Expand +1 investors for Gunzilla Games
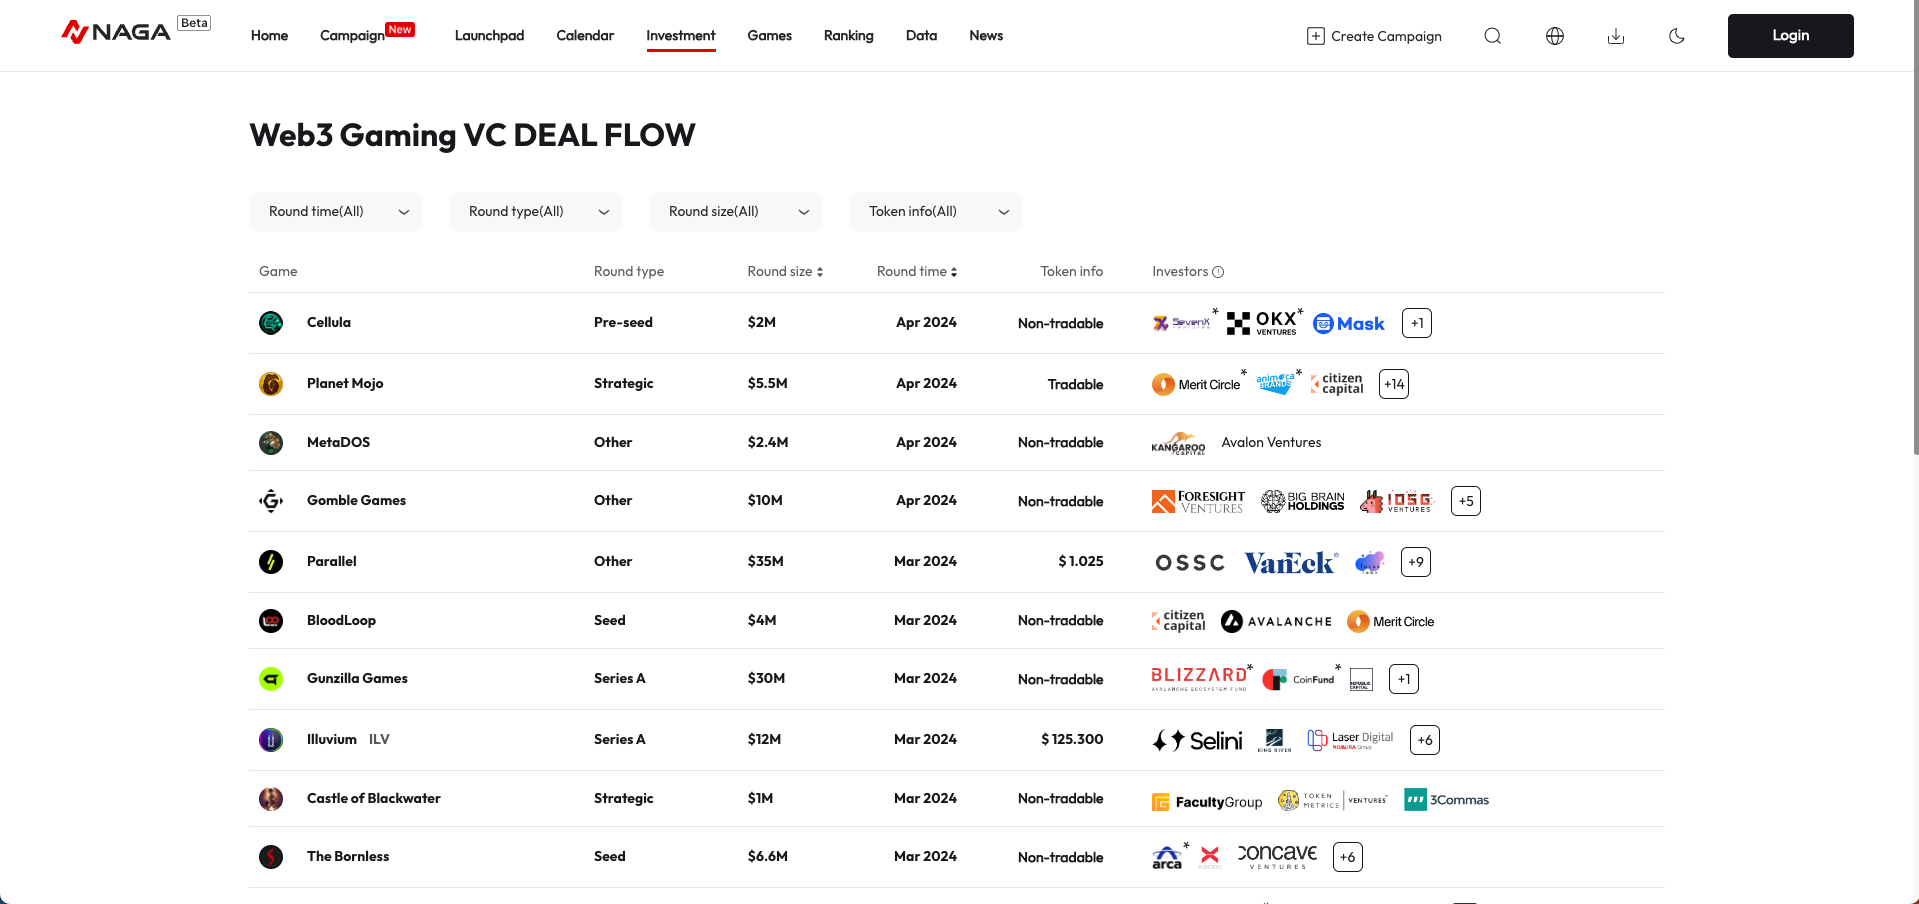The height and width of the screenshot is (904, 1919). [1404, 679]
